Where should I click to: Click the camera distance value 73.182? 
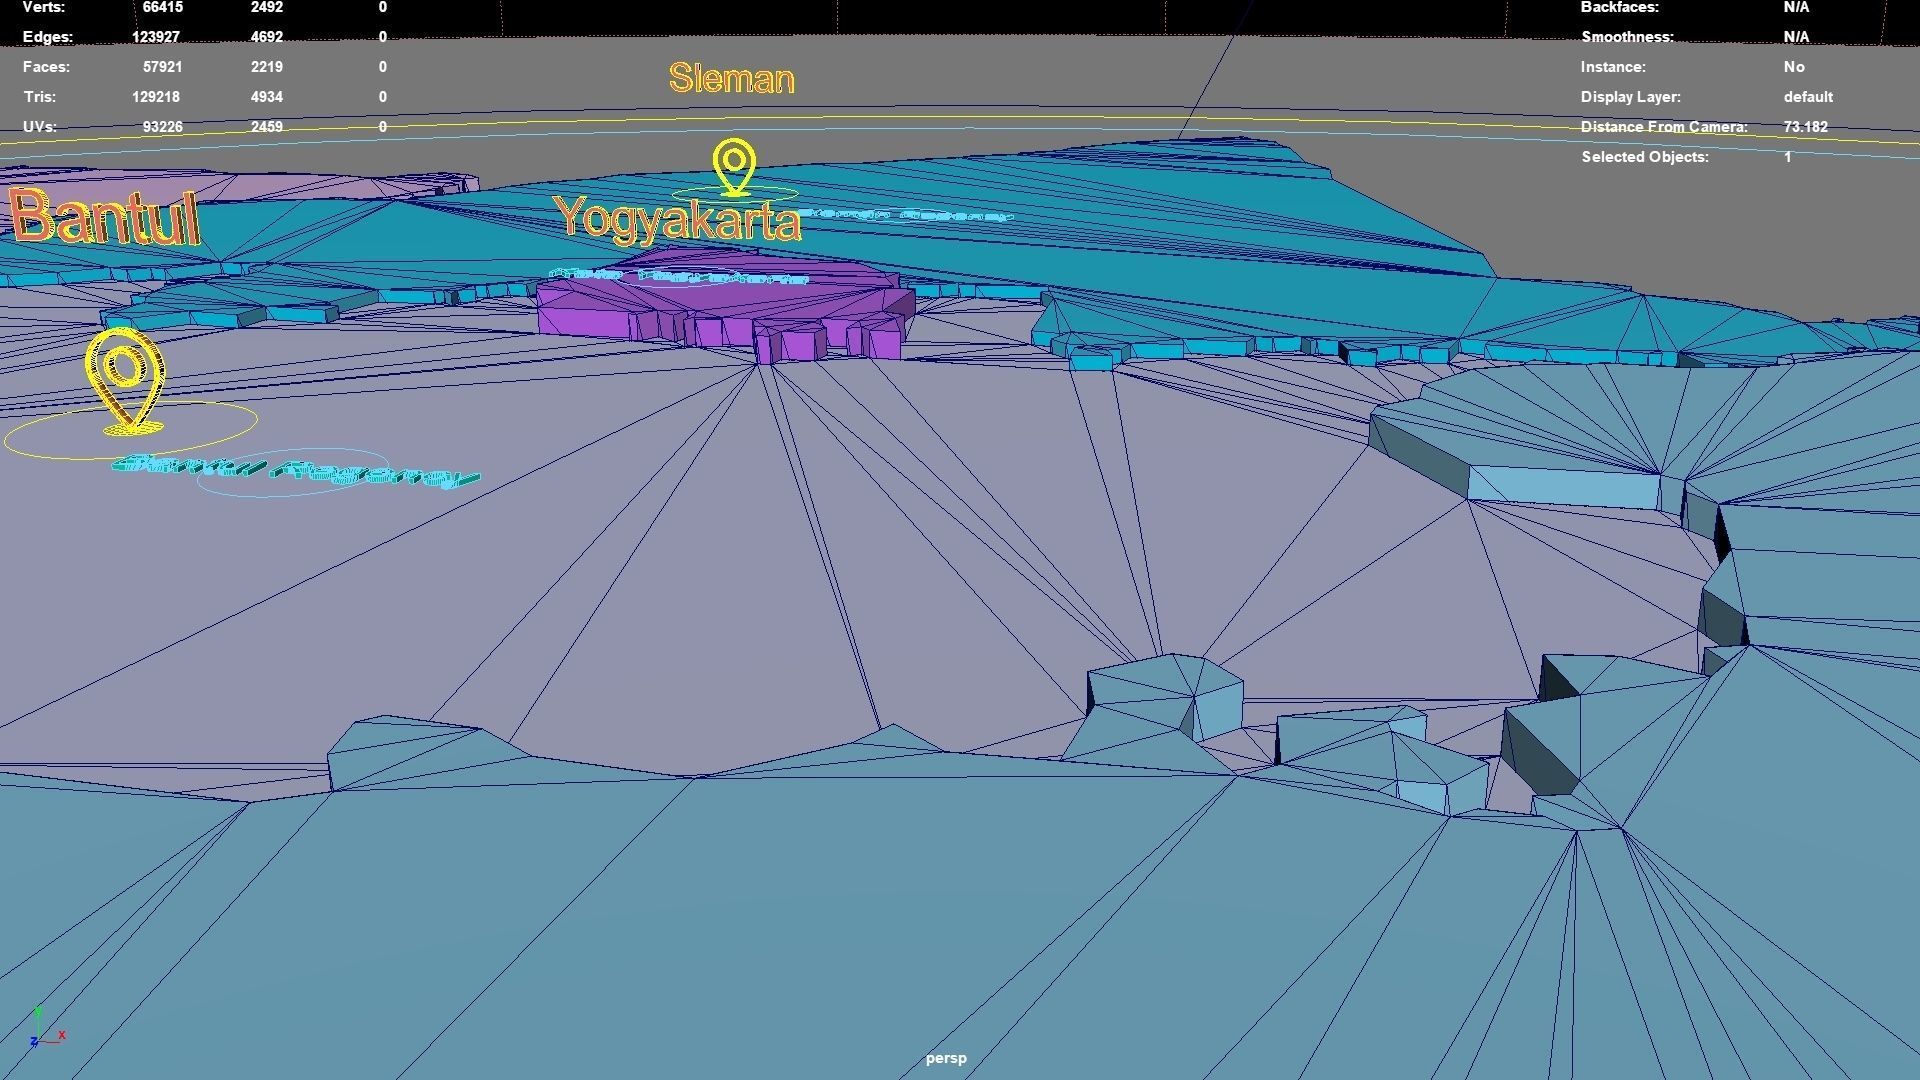click(x=1805, y=127)
